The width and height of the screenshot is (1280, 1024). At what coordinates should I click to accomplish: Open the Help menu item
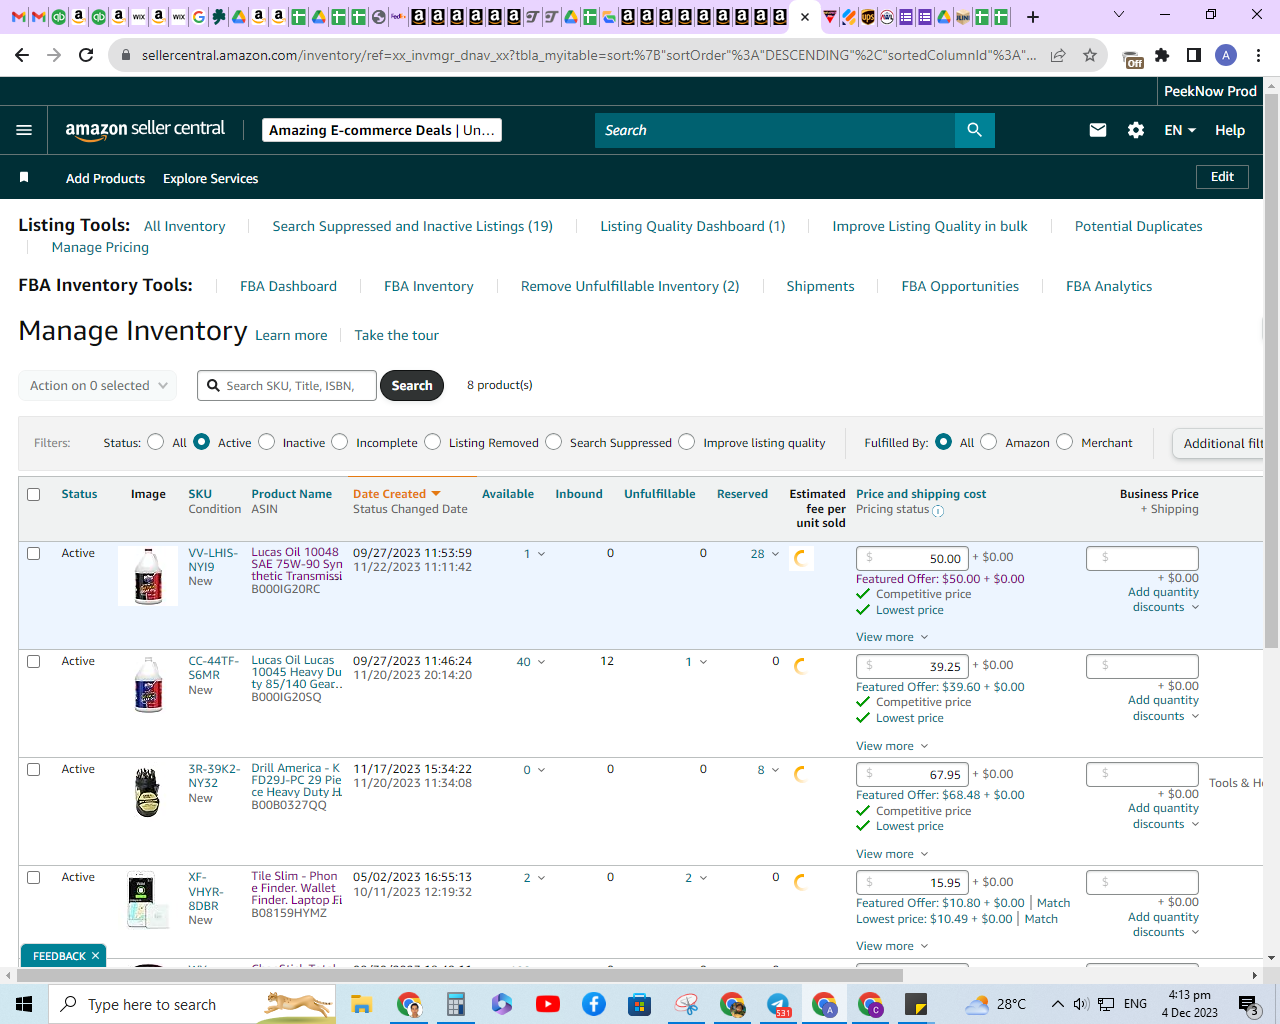pos(1230,130)
